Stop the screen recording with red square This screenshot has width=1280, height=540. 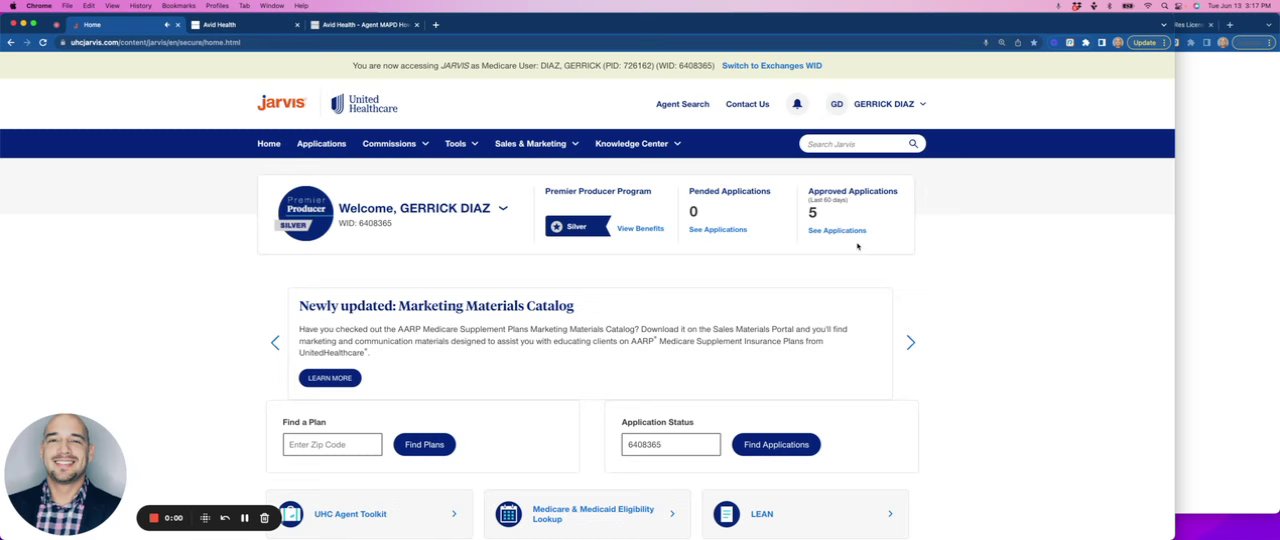154,518
